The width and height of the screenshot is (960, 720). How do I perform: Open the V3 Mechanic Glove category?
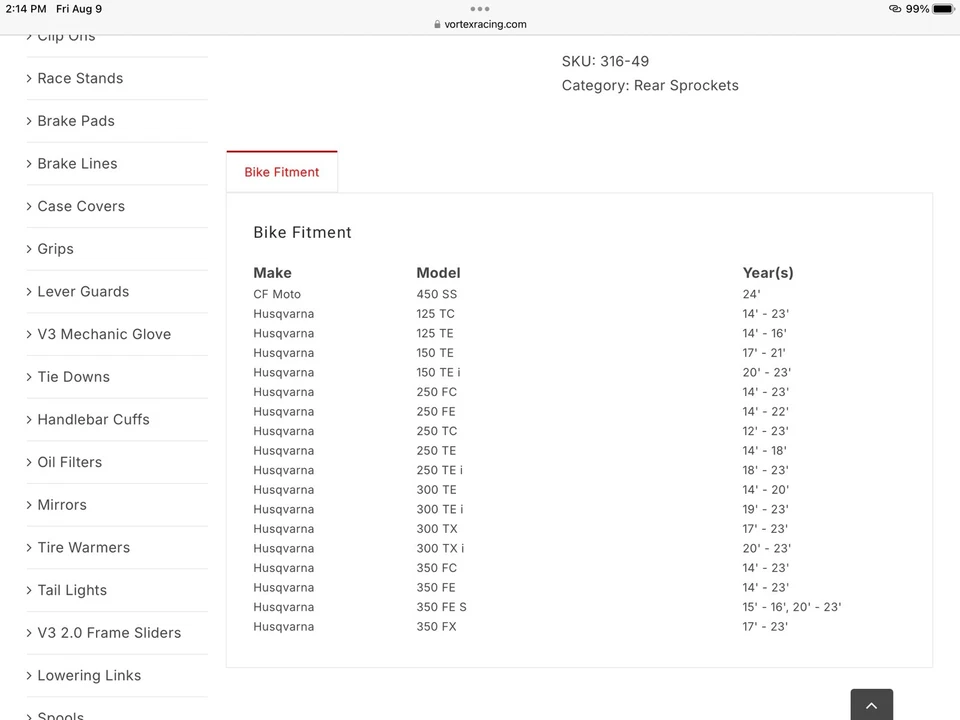[x=104, y=334]
